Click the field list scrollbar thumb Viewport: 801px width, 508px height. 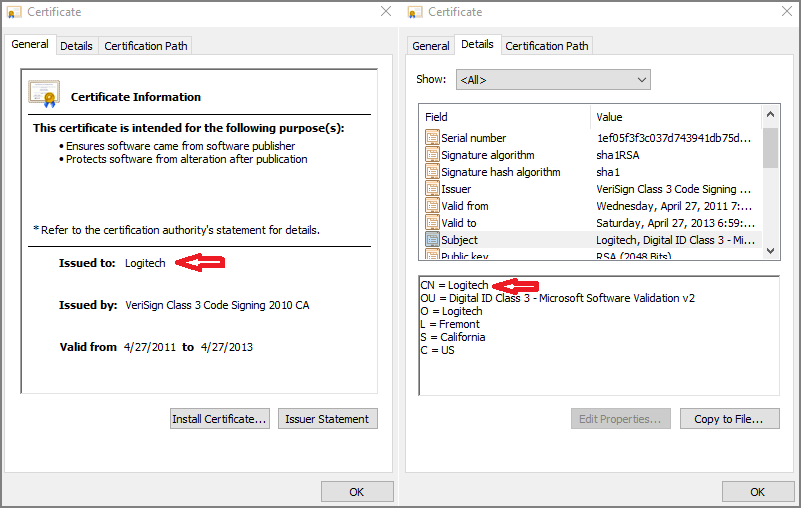click(x=770, y=148)
